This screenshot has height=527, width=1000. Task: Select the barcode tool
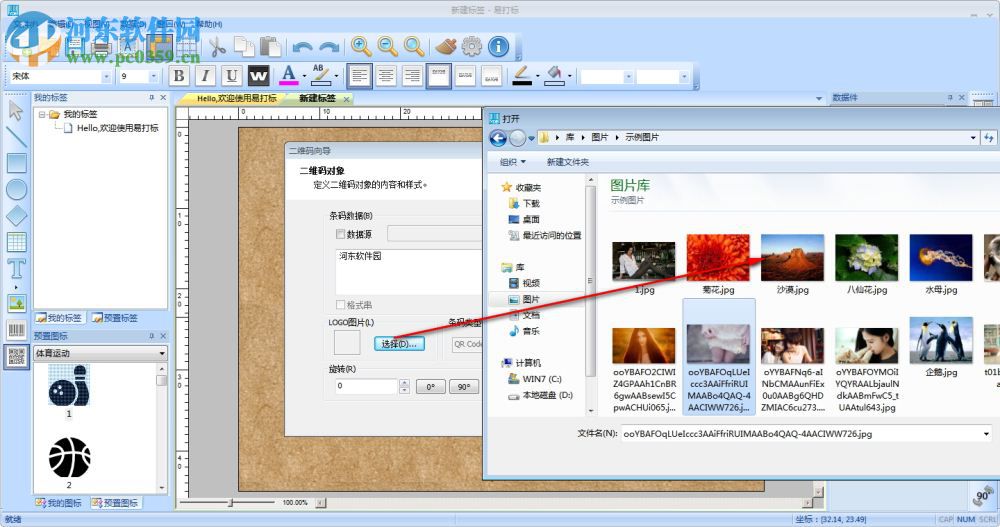[16, 330]
